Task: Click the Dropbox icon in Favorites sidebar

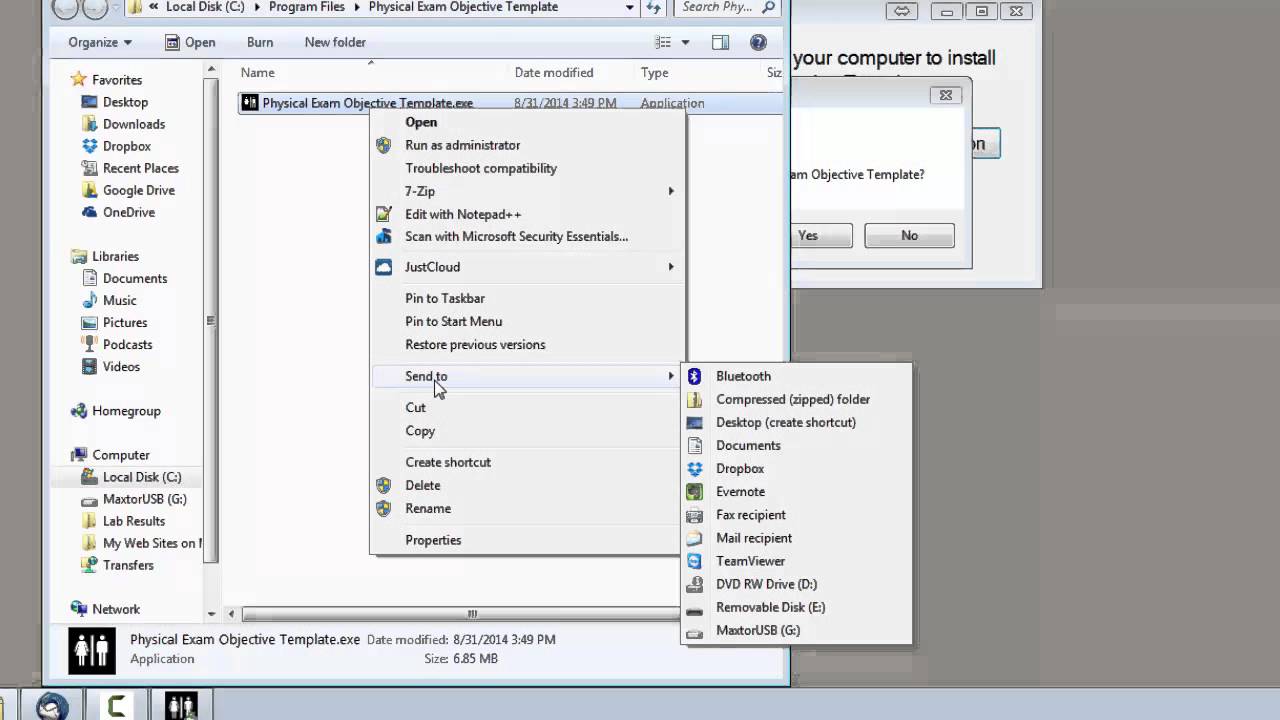Action: pyautogui.click(x=90, y=146)
